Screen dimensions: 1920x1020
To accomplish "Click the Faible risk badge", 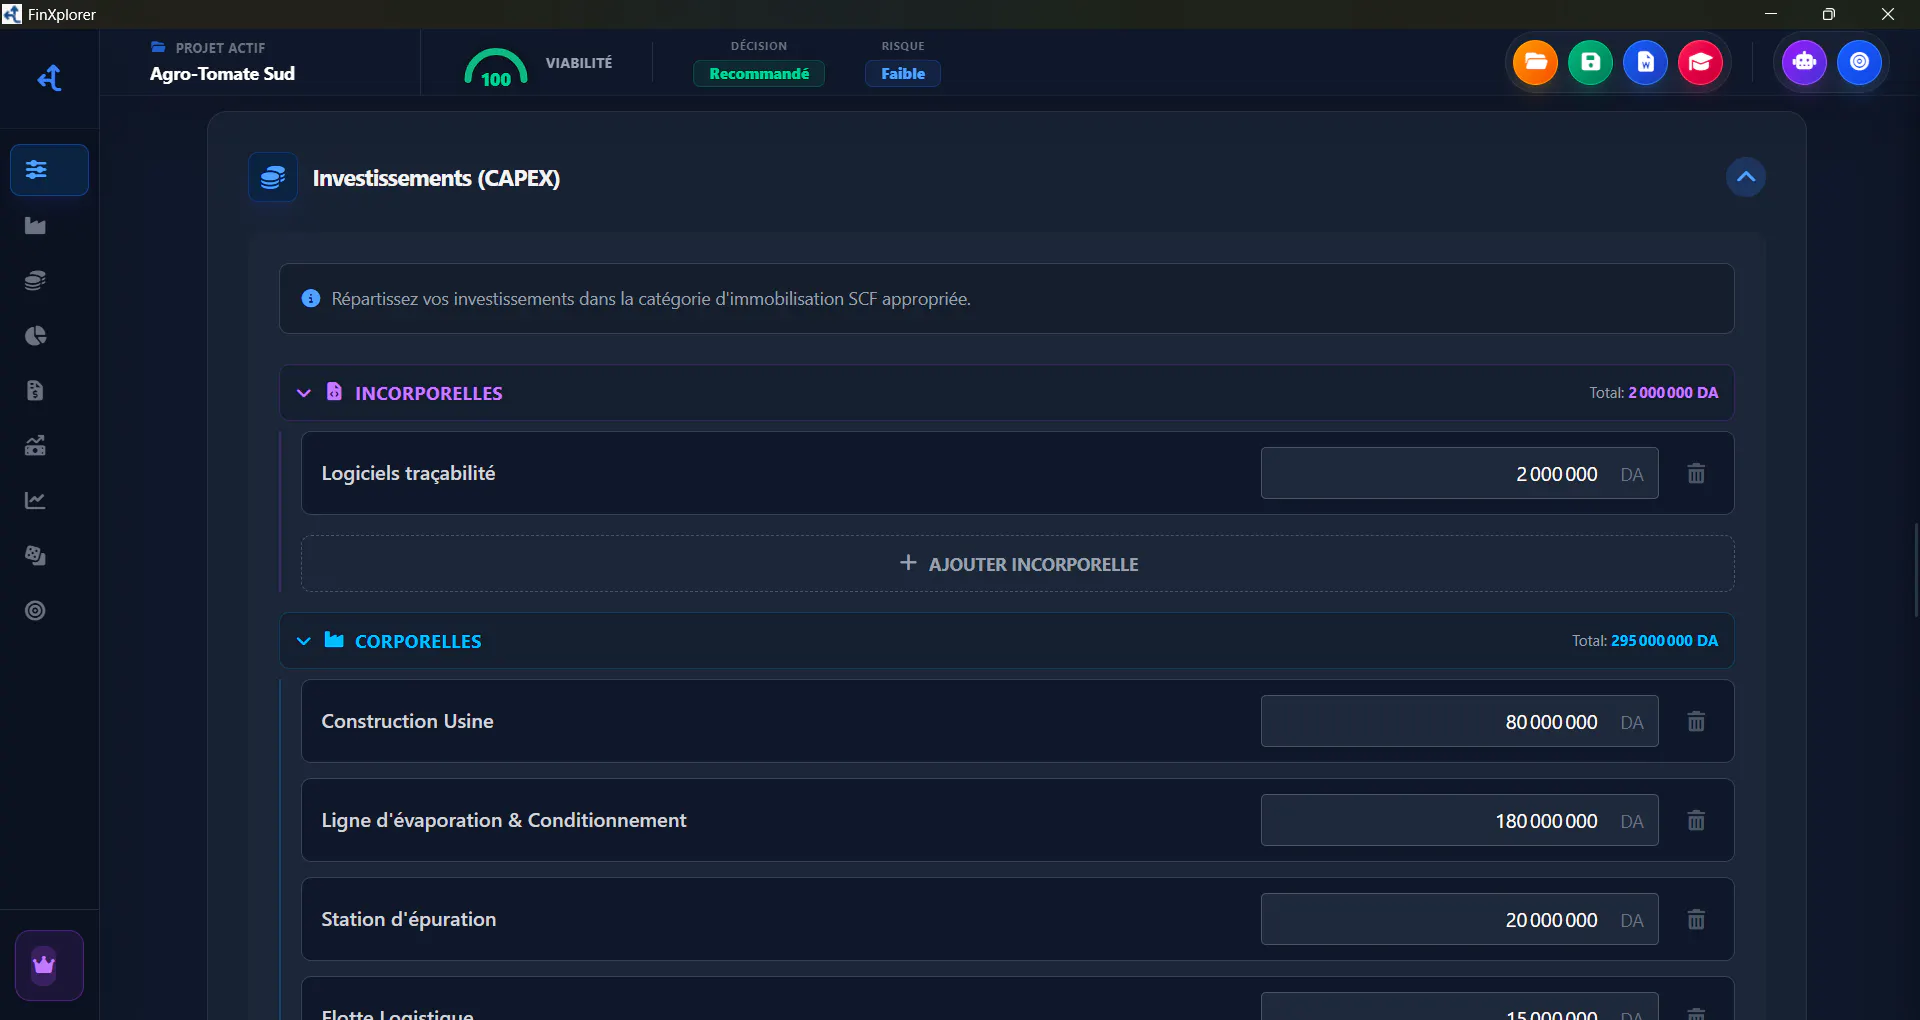I will tap(902, 74).
